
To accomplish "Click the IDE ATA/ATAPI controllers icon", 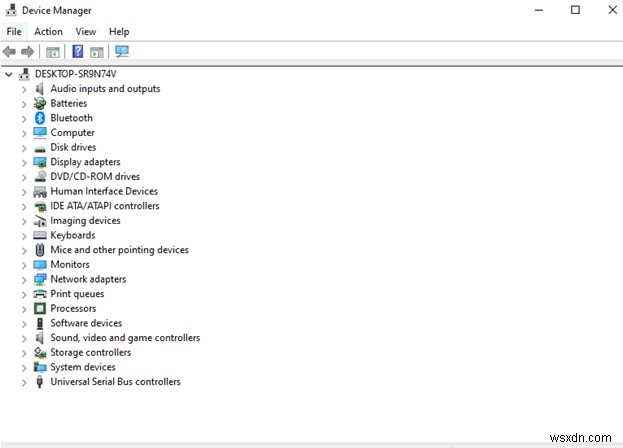I will point(40,207).
